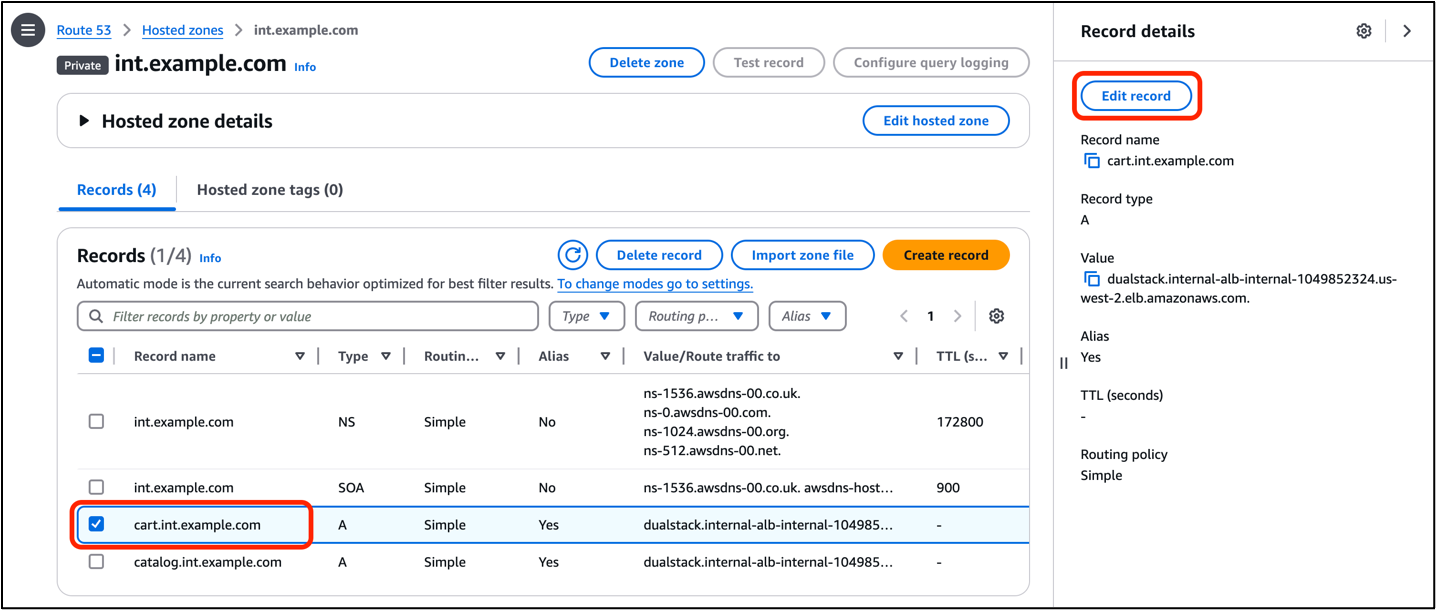
Task: Switch to the Hosted zone tags tab
Action: pyautogui.click(x=270, y=190)
